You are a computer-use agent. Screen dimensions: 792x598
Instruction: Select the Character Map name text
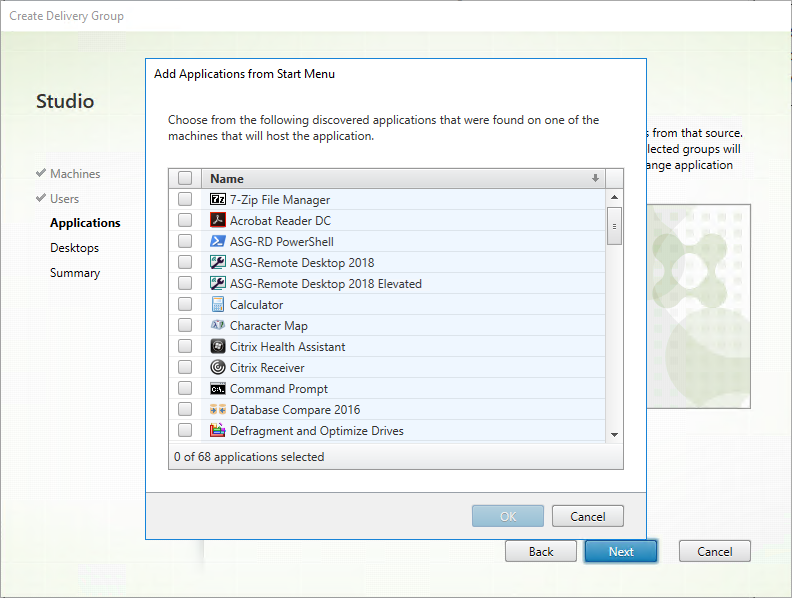click(x=269, y=326)
